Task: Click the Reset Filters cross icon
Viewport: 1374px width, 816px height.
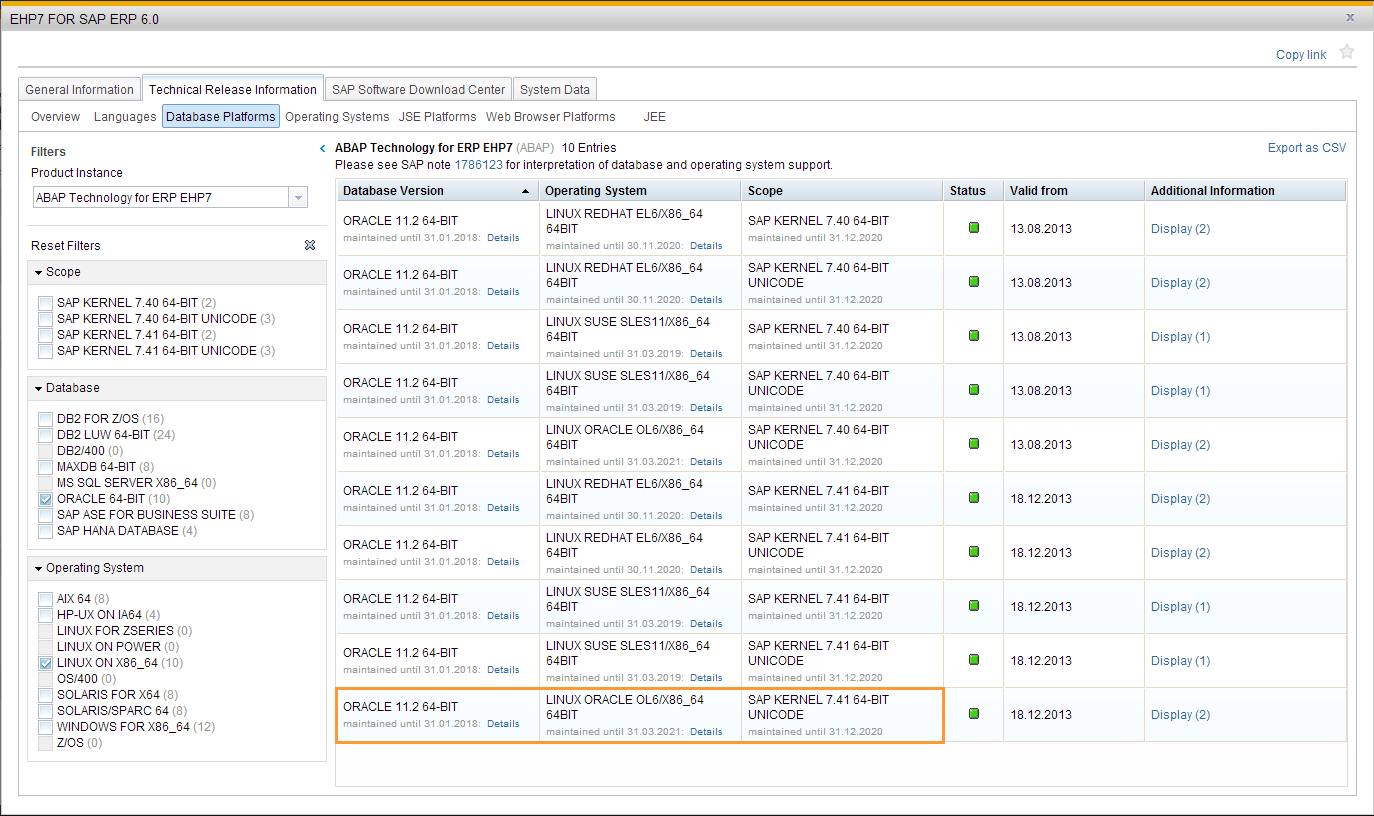Action: click(x=310, y=245)
